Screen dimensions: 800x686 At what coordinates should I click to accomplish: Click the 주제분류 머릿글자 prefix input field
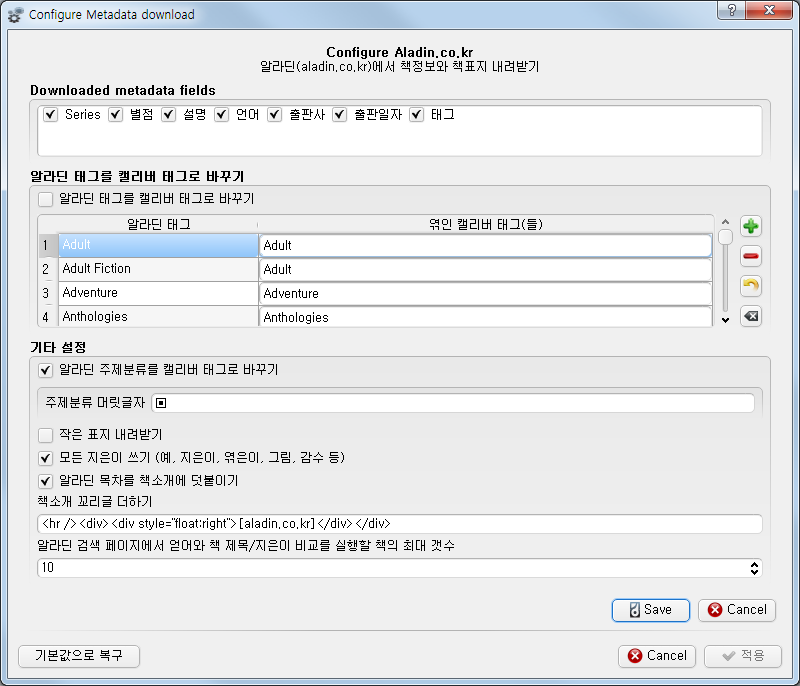tap(453, 403)
